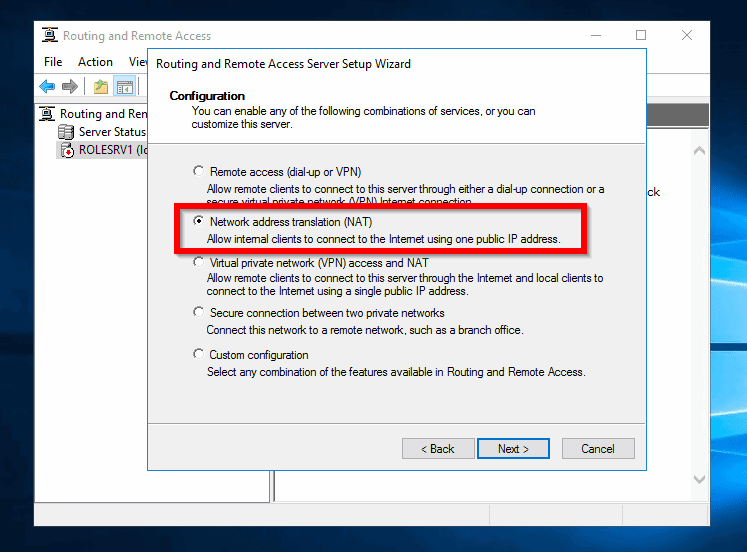Open the partially hidden View menu
The image size is (747, 552).
coord(138,62)
